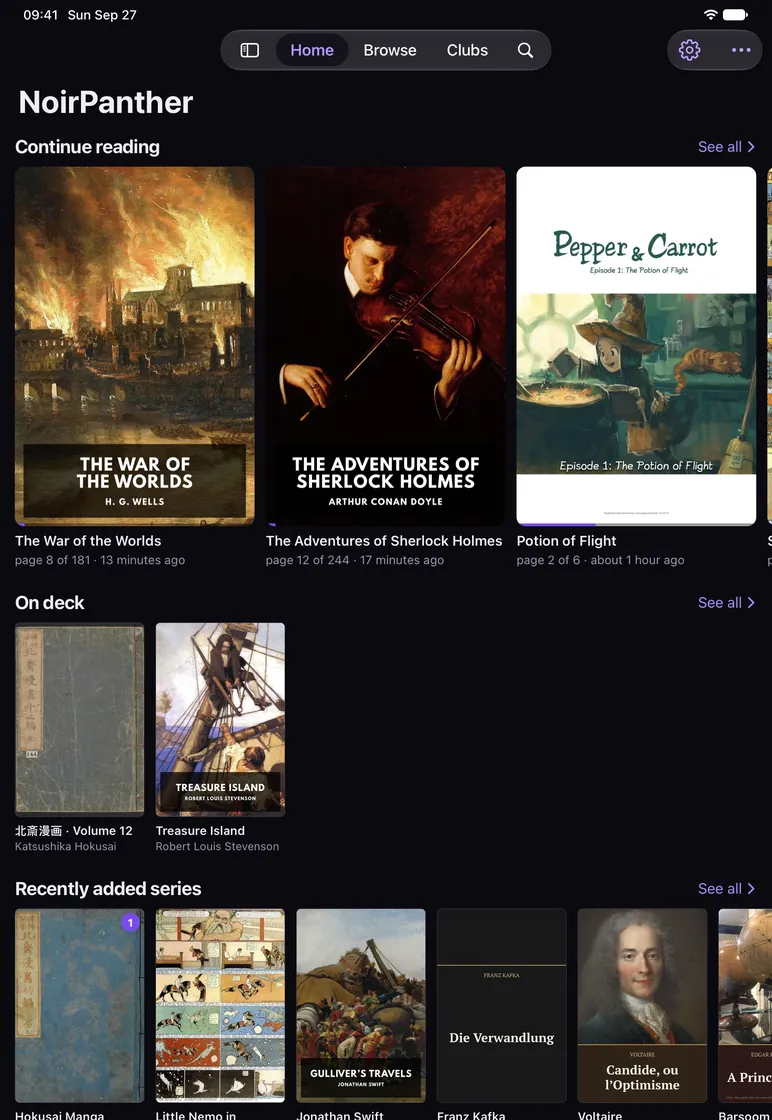Open the Hokusai Volume 12 cover
772x1120 pixels.
click(x=79, y=719)
